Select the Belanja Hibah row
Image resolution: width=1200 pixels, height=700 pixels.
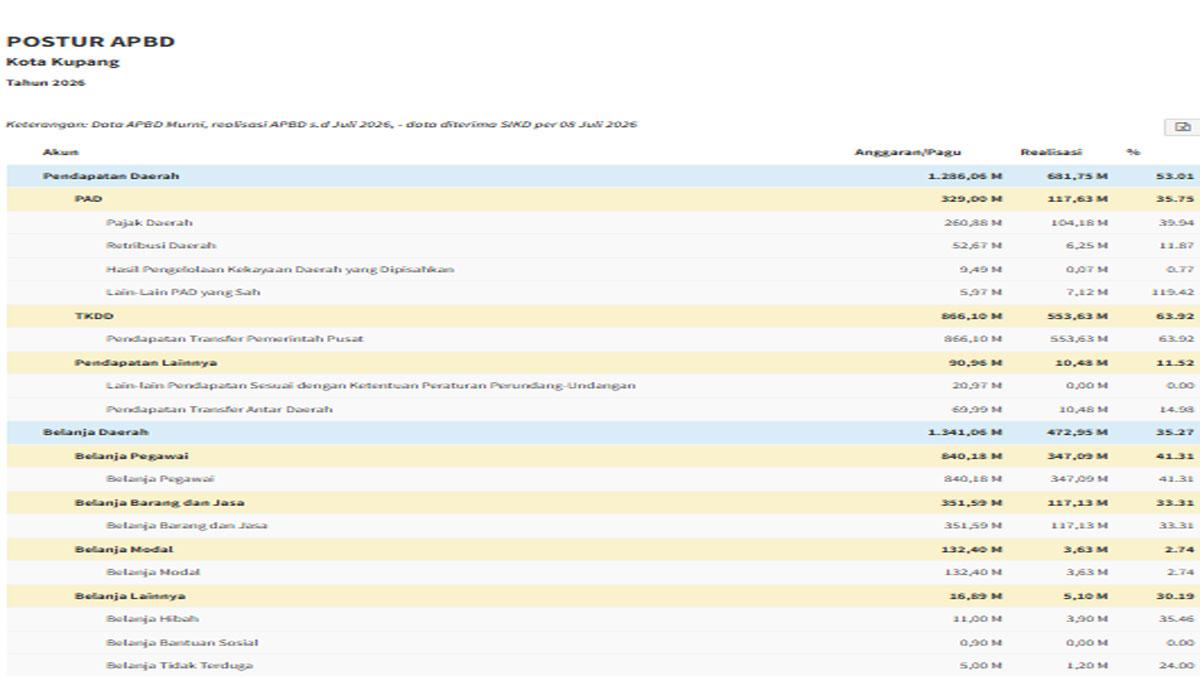(603, 619)
